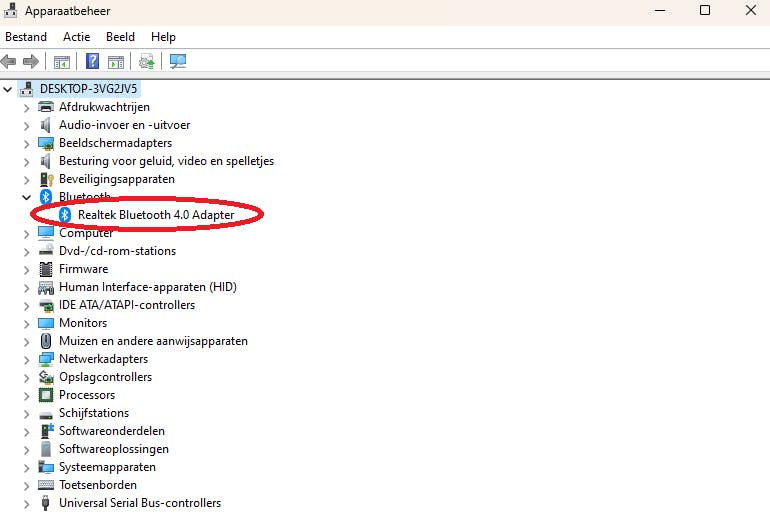
Task: Expand the Human Interface-apparaten (HID) category
Action: tap(27, 288)
